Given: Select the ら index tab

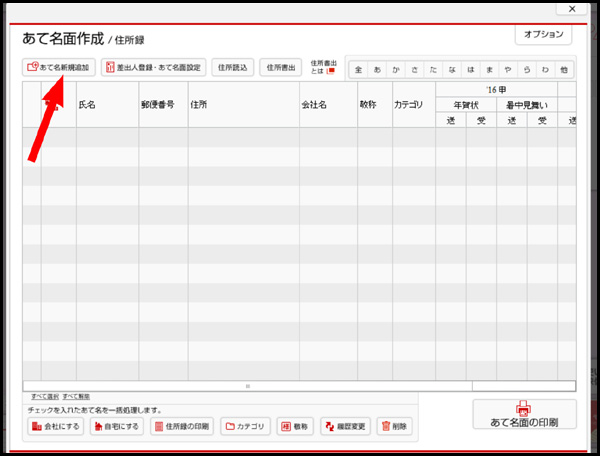Looking at the screenshot, I should click(x=527, y=70).
